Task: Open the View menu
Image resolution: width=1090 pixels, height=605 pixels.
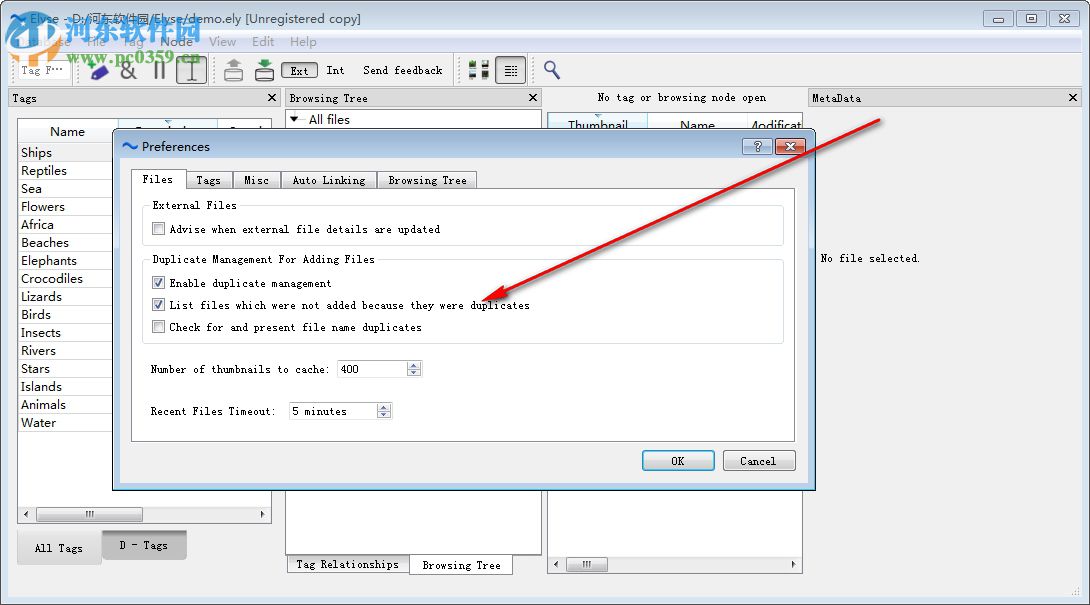Action: click(222, 42)
